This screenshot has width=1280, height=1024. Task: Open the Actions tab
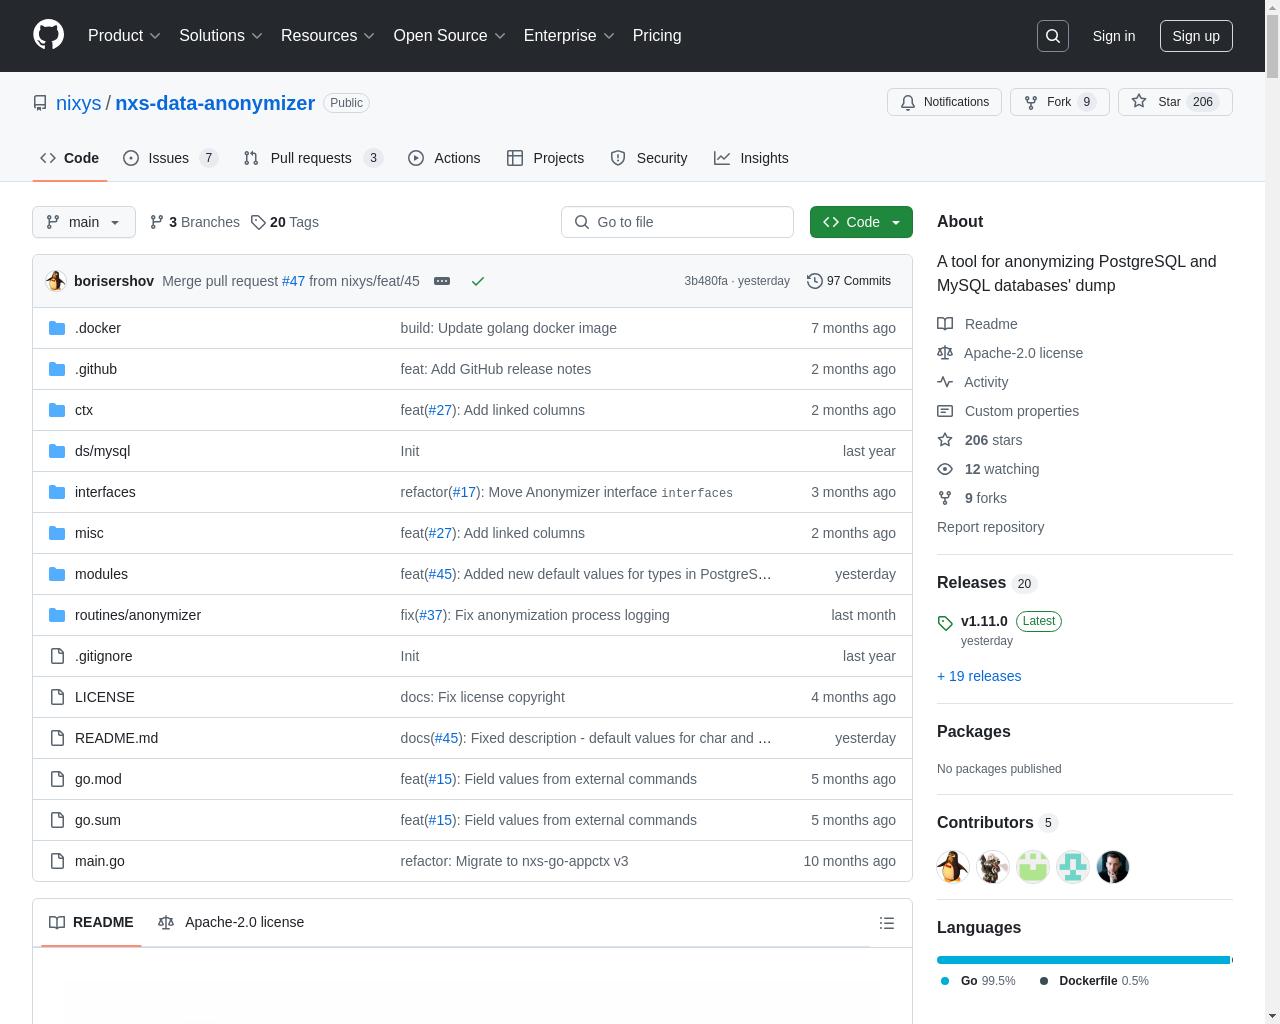(444, 158)
